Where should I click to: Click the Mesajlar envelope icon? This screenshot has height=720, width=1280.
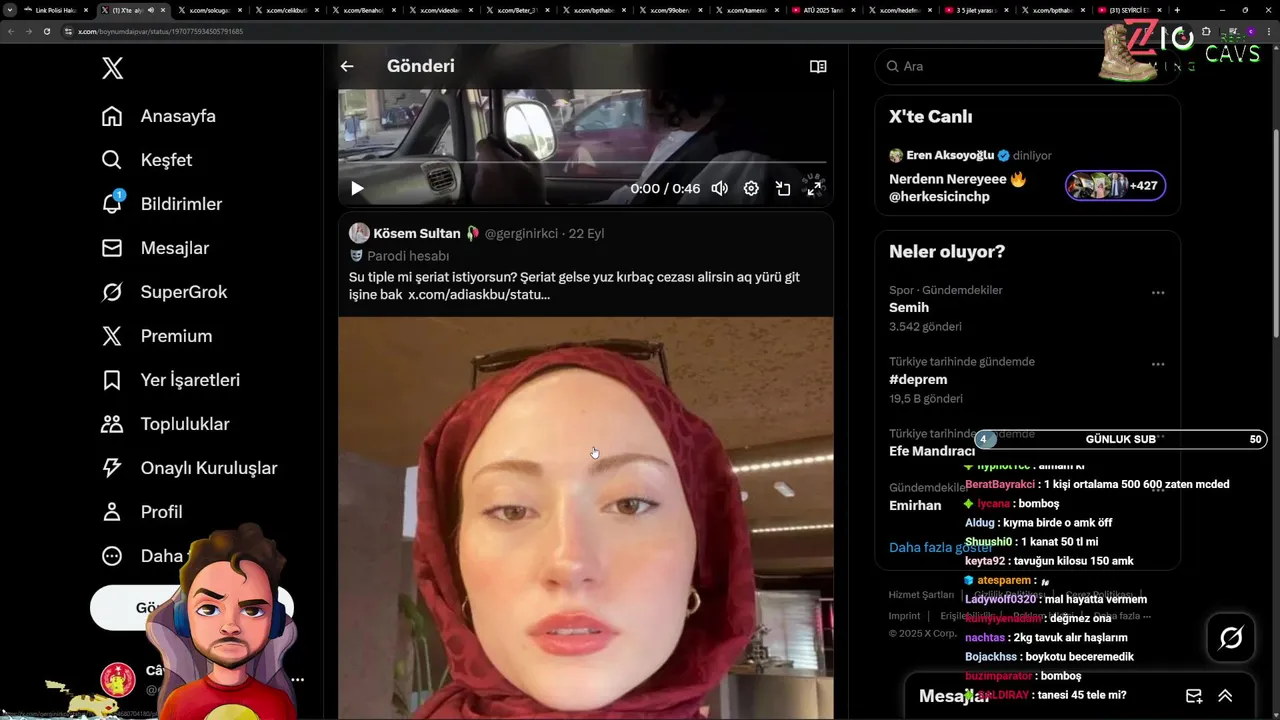click(112, 248)
